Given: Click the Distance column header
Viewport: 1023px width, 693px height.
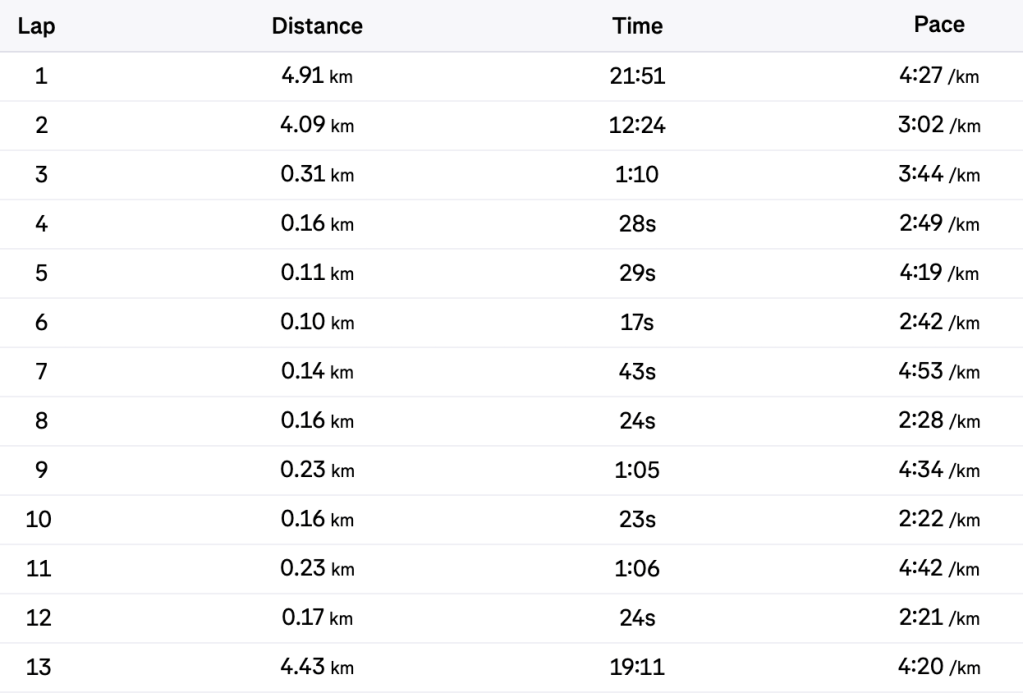Looking at the screenshot, I should [x=317, y=26].
